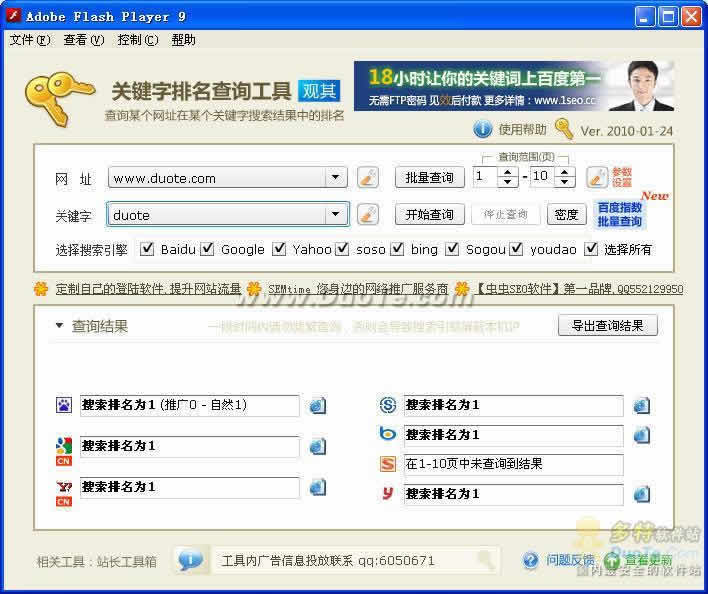This screenshot has width=708, height=594.
Task: Open the 定制自己的登陆软件 ad link
Action: point(148,288)
